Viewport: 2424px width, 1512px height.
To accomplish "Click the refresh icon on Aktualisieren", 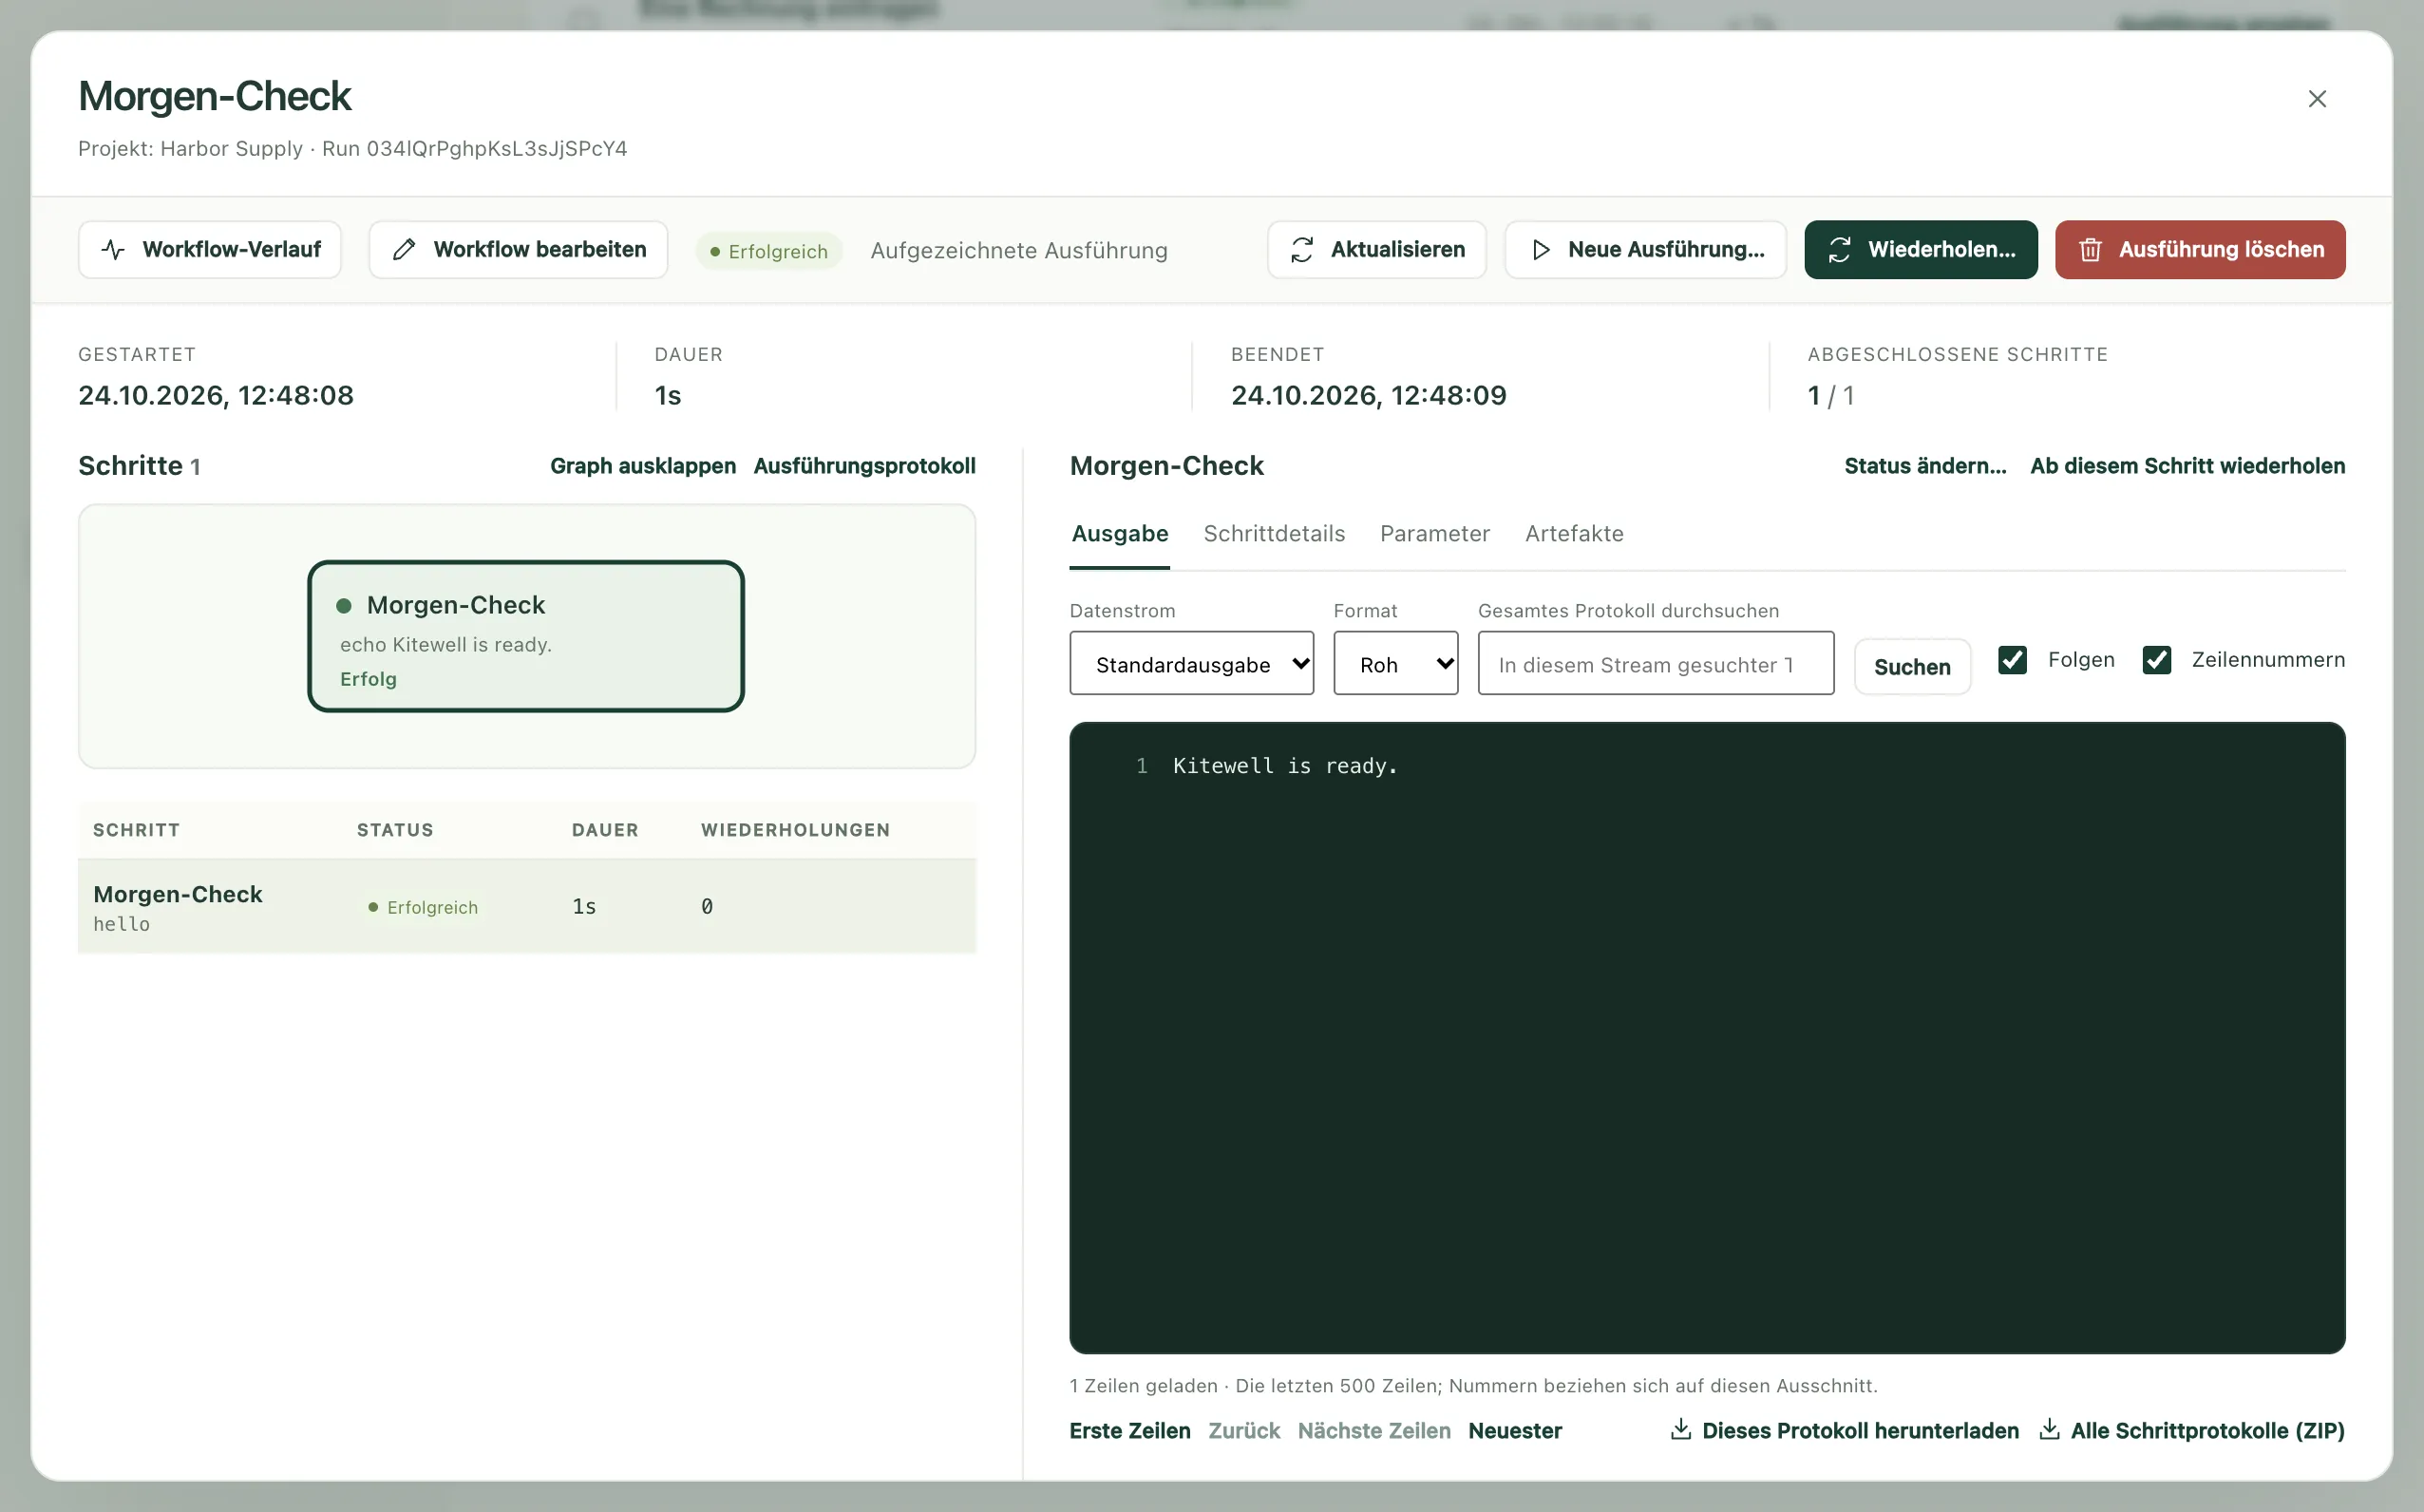I will [x=1302, y=250].
